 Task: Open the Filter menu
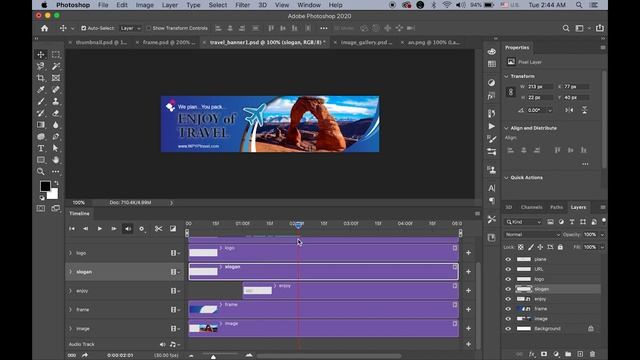(242, 5)
